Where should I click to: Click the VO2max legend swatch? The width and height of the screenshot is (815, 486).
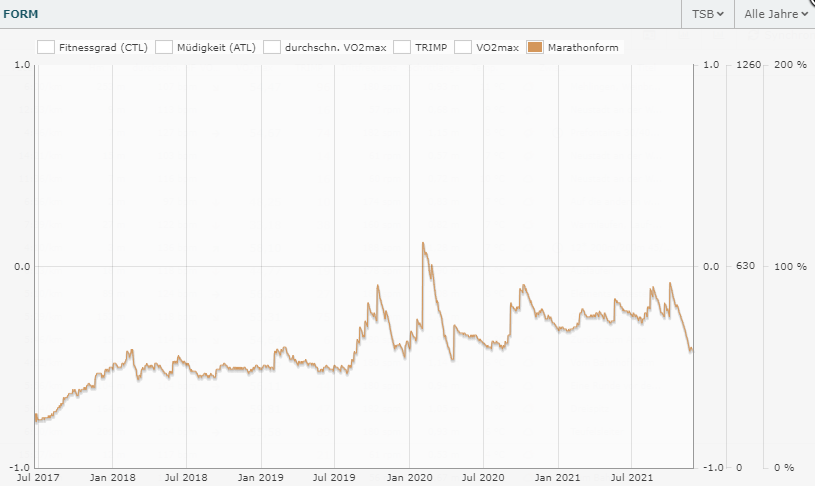point(463,47)
